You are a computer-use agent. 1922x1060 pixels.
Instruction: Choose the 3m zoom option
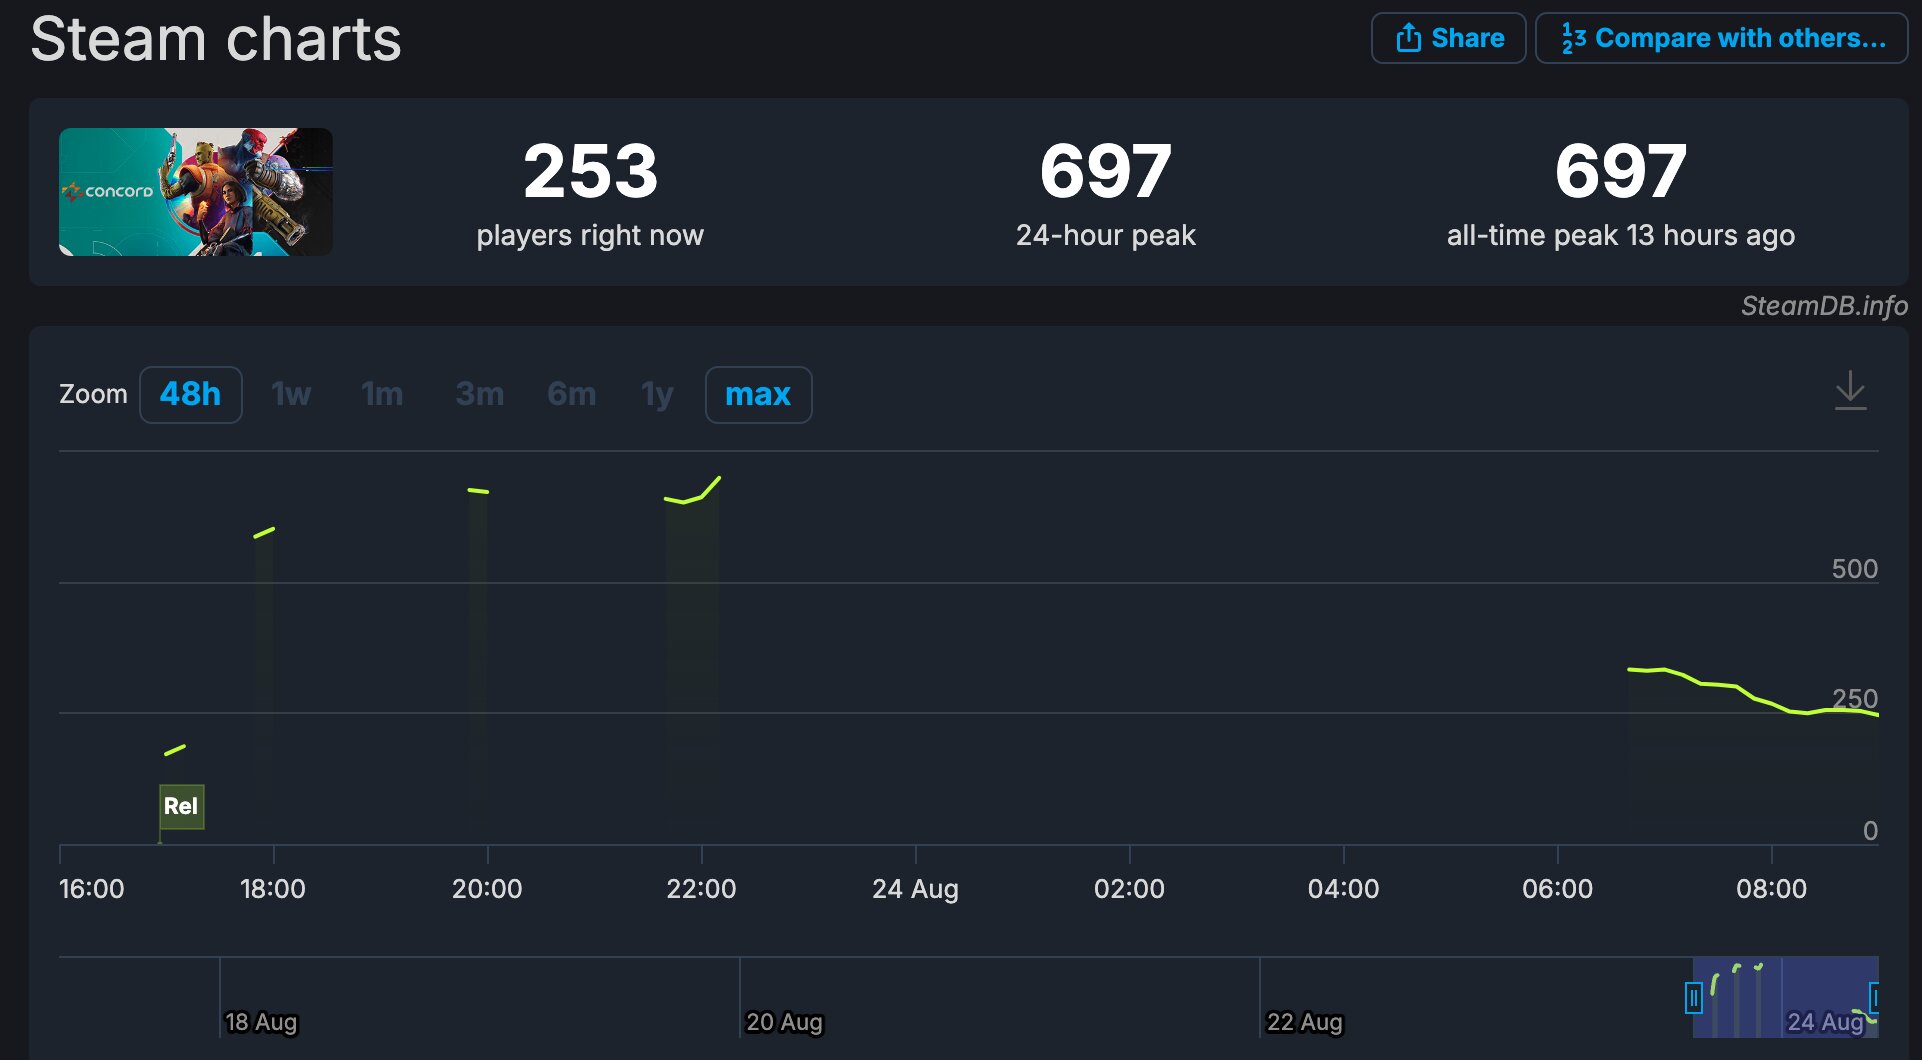(x=479, y=394)
